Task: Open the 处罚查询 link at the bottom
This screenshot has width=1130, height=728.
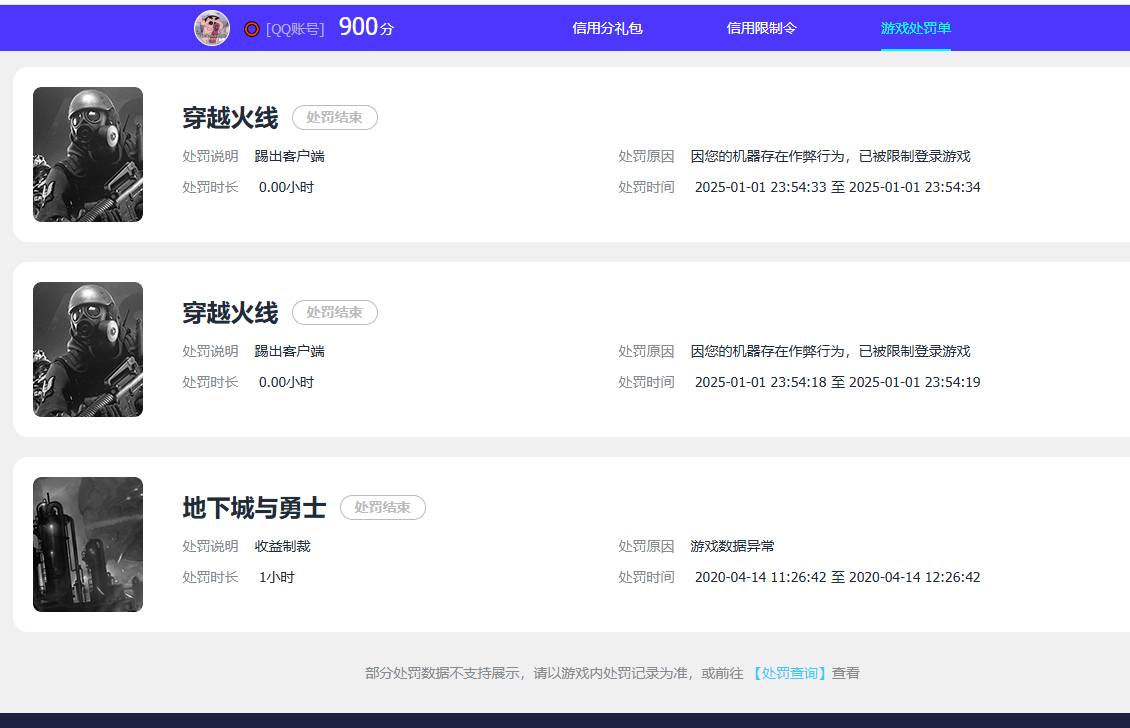Action: (791, 672)
